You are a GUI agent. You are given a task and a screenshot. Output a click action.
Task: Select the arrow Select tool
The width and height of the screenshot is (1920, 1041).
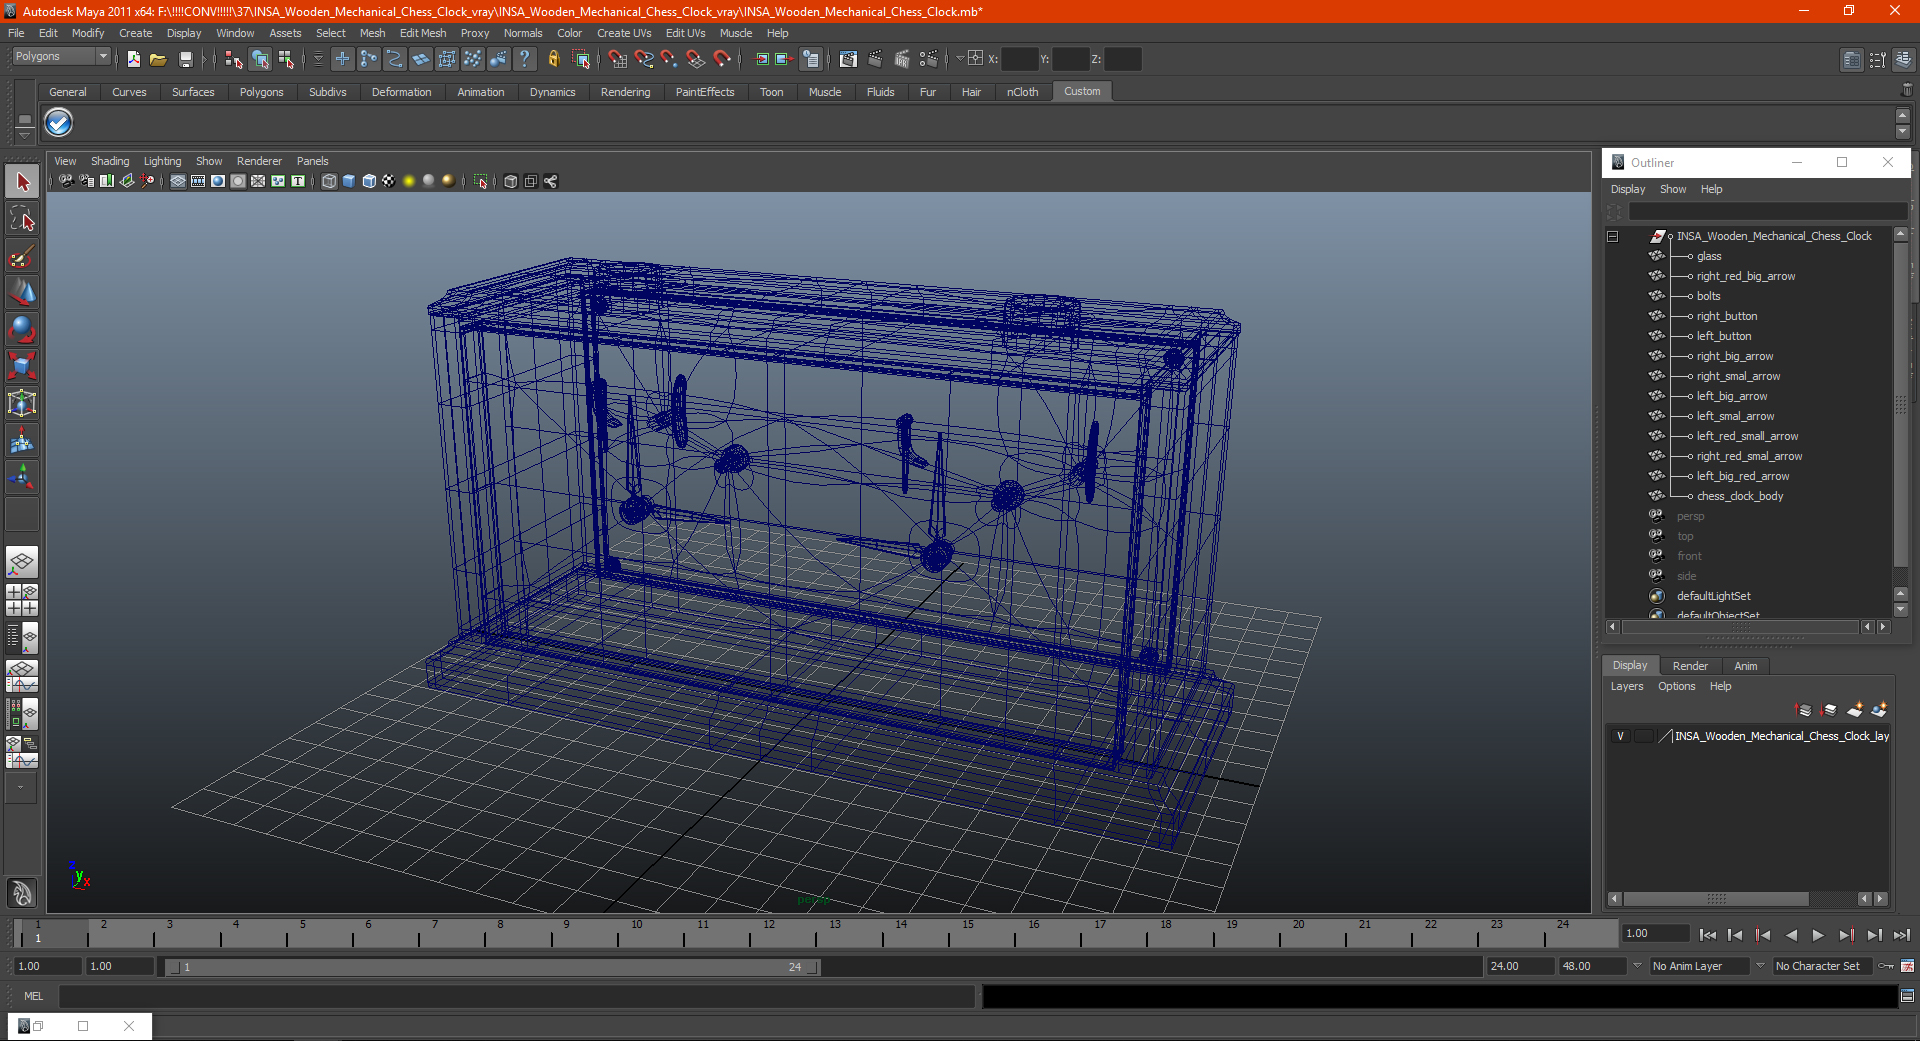click(22, 182)
